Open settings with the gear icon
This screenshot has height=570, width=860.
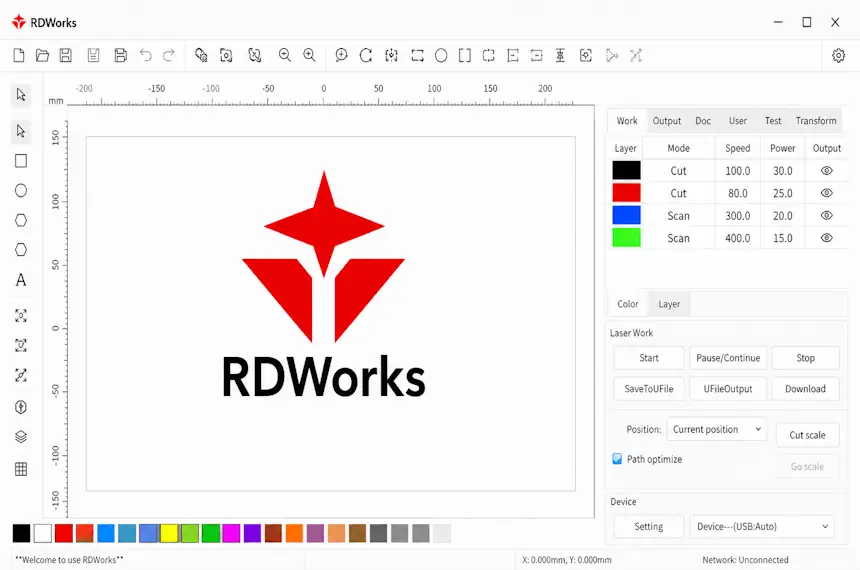[838, 55]
